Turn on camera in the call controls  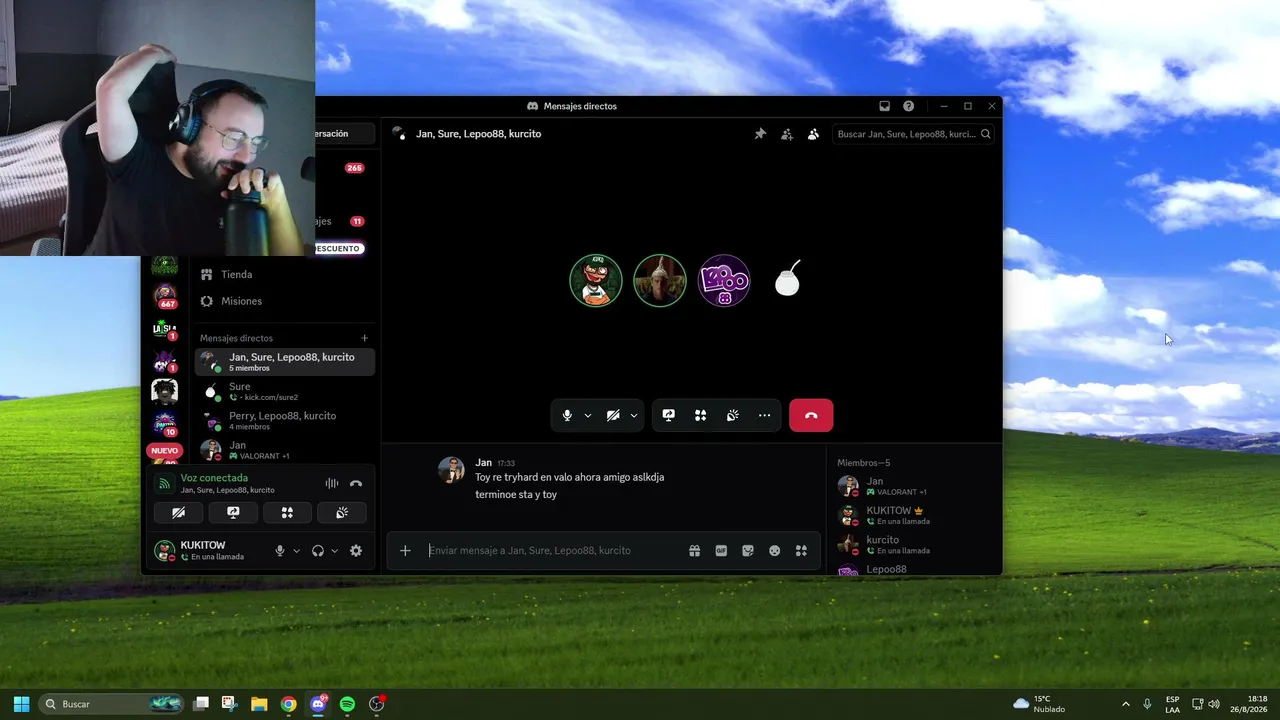[613, 415]
